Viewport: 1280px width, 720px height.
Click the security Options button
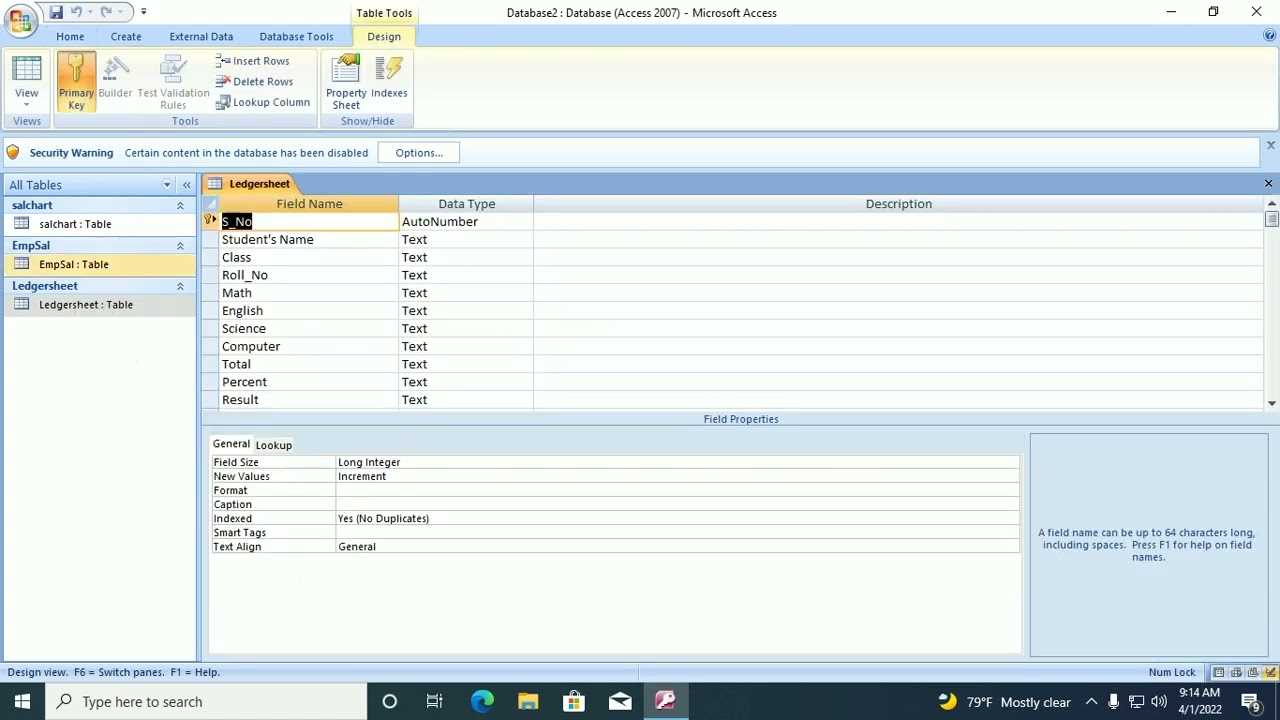[x=419, y=153]
